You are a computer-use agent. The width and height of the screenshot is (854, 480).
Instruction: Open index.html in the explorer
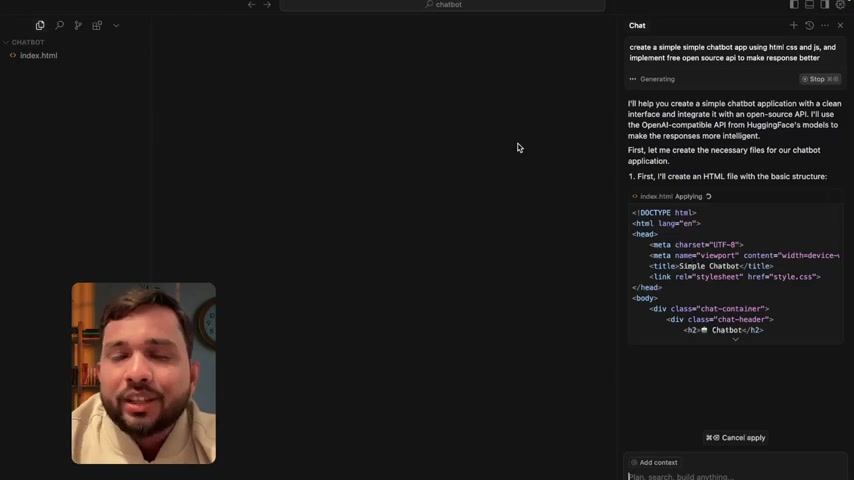38,56
